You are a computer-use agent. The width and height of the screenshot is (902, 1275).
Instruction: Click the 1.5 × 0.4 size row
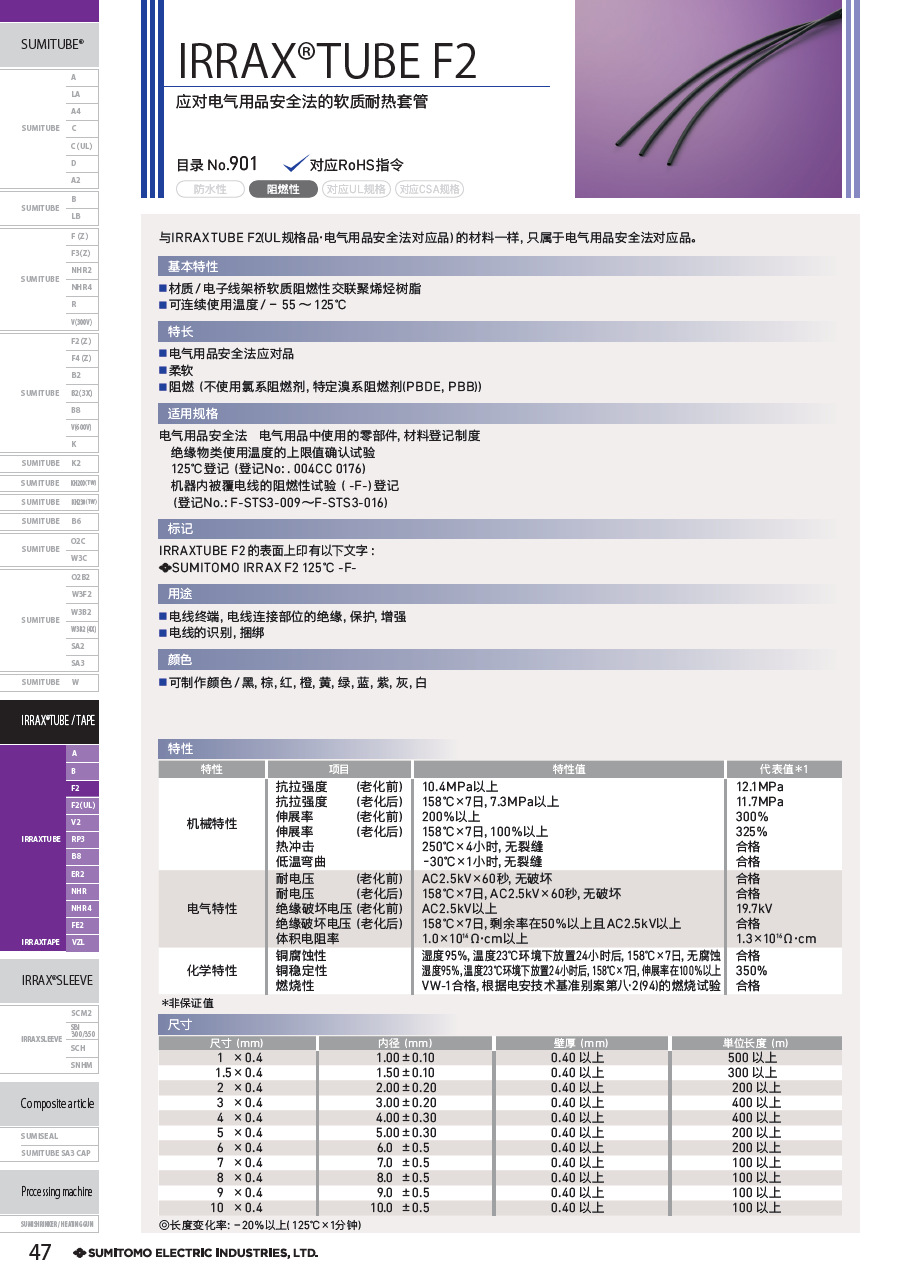click(x=500, y=1072)
